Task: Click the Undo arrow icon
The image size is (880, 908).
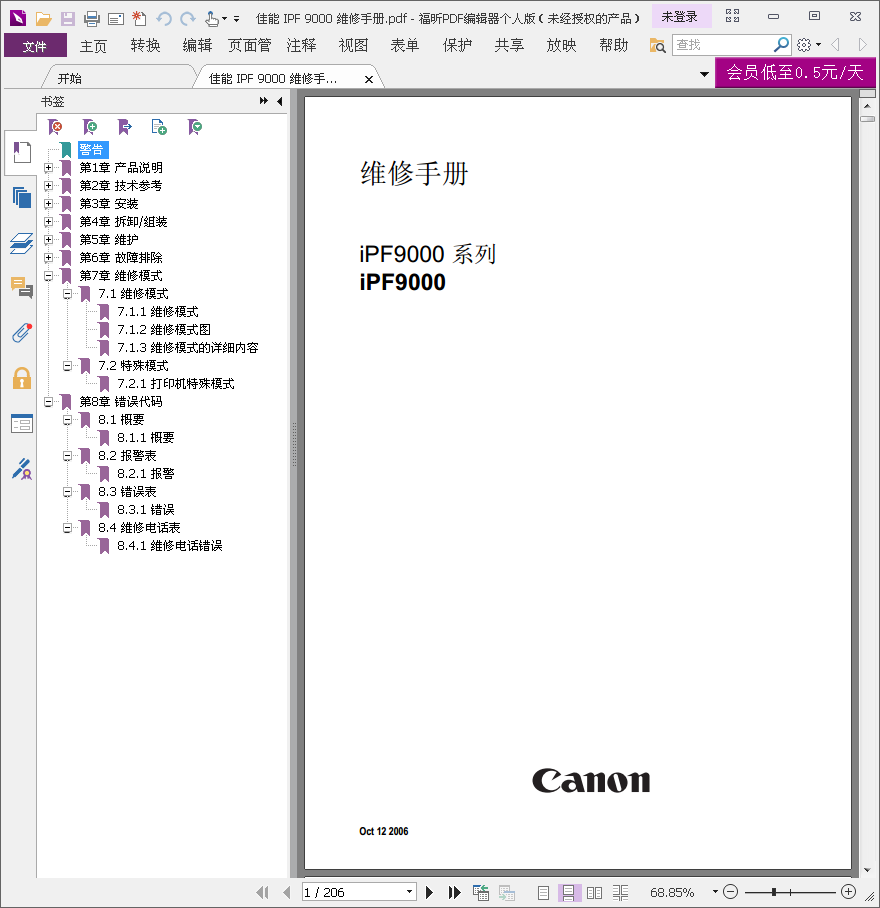Action: click(x=164, y=19)
